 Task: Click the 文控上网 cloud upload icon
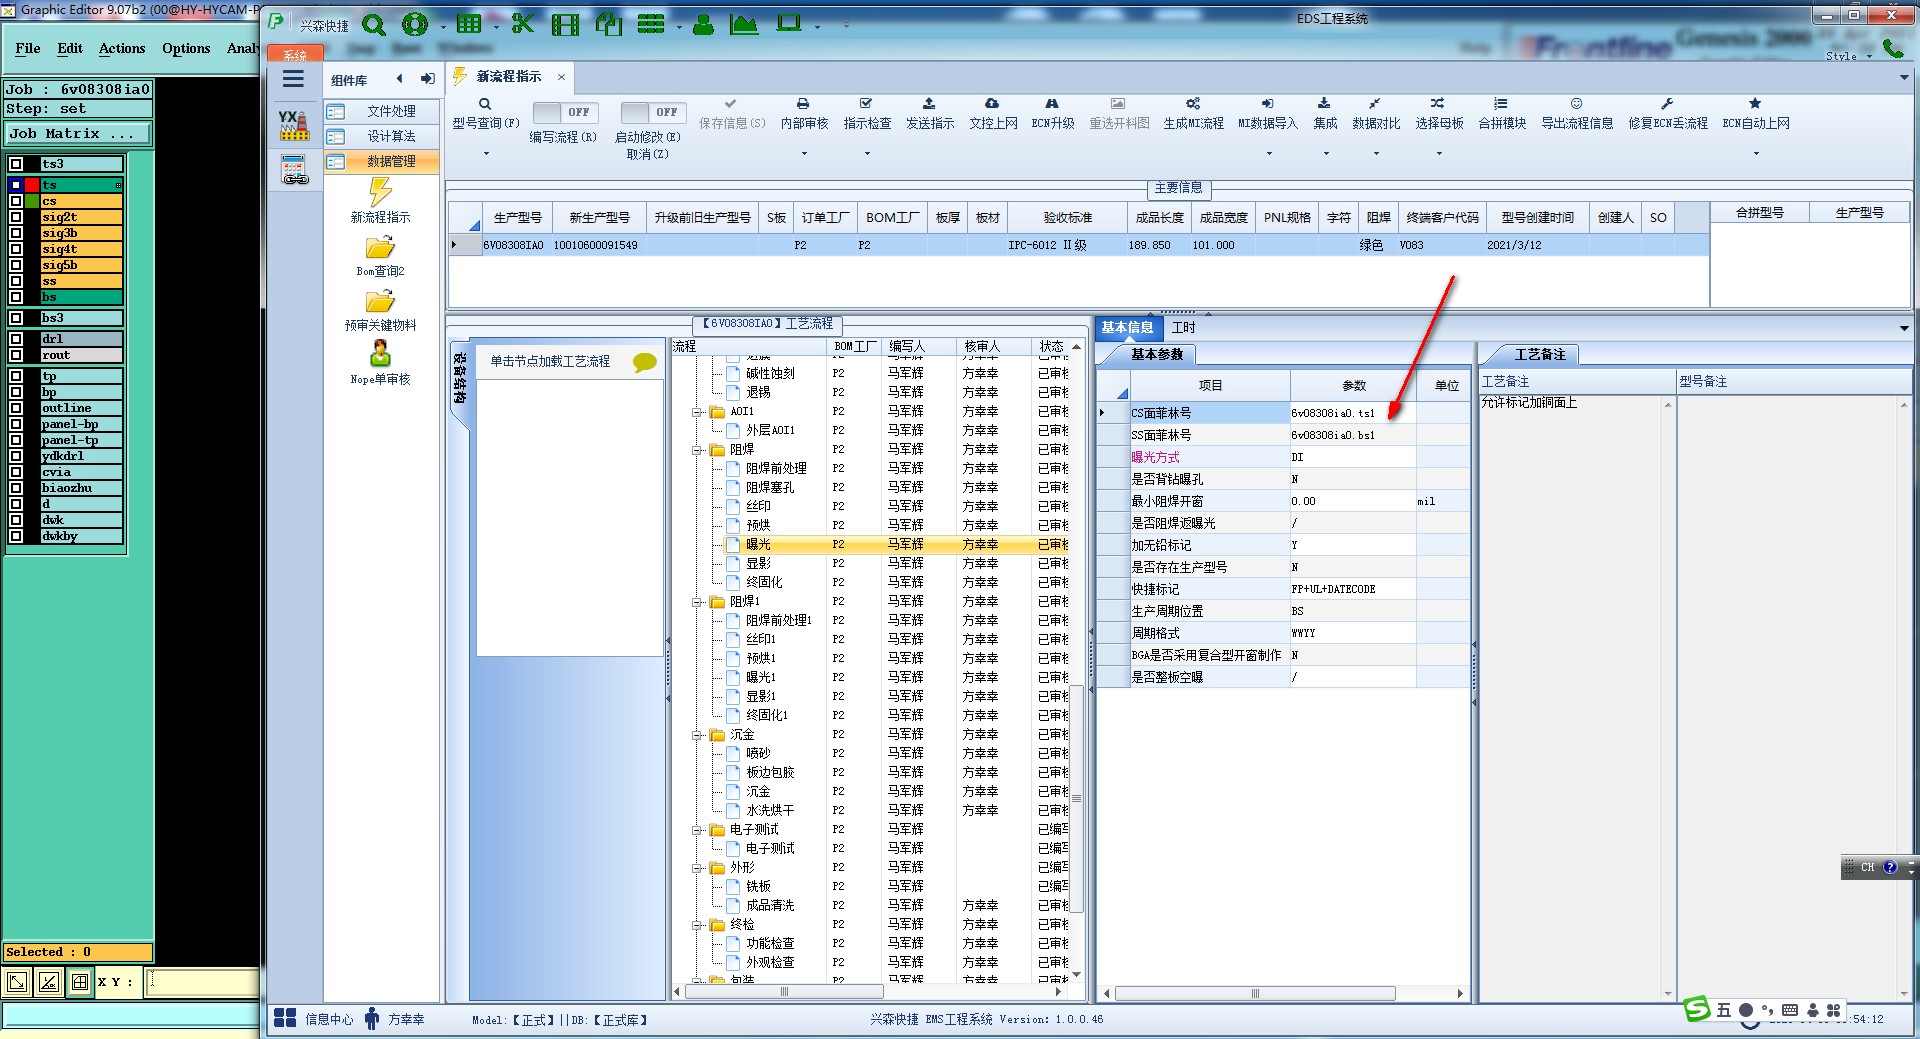[992, 103]
